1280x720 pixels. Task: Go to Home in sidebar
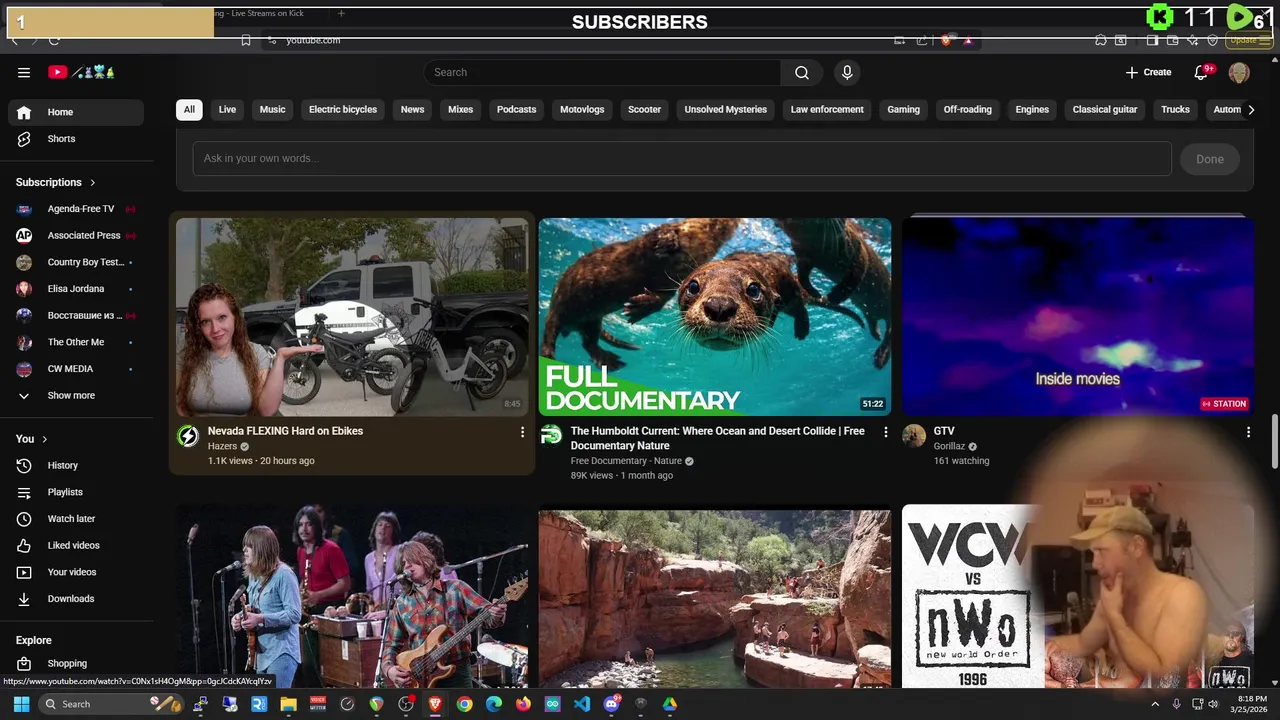(x=76, y=112)
